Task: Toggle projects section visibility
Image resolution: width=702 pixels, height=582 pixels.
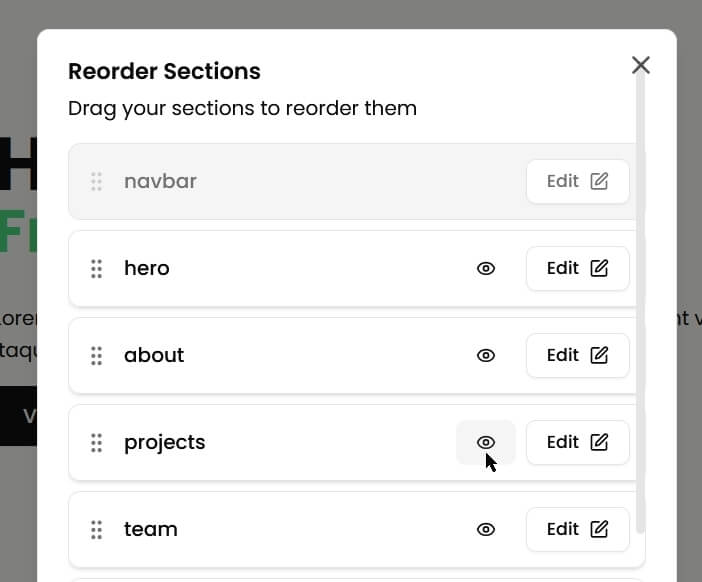Action: click(x=486, y=442)
